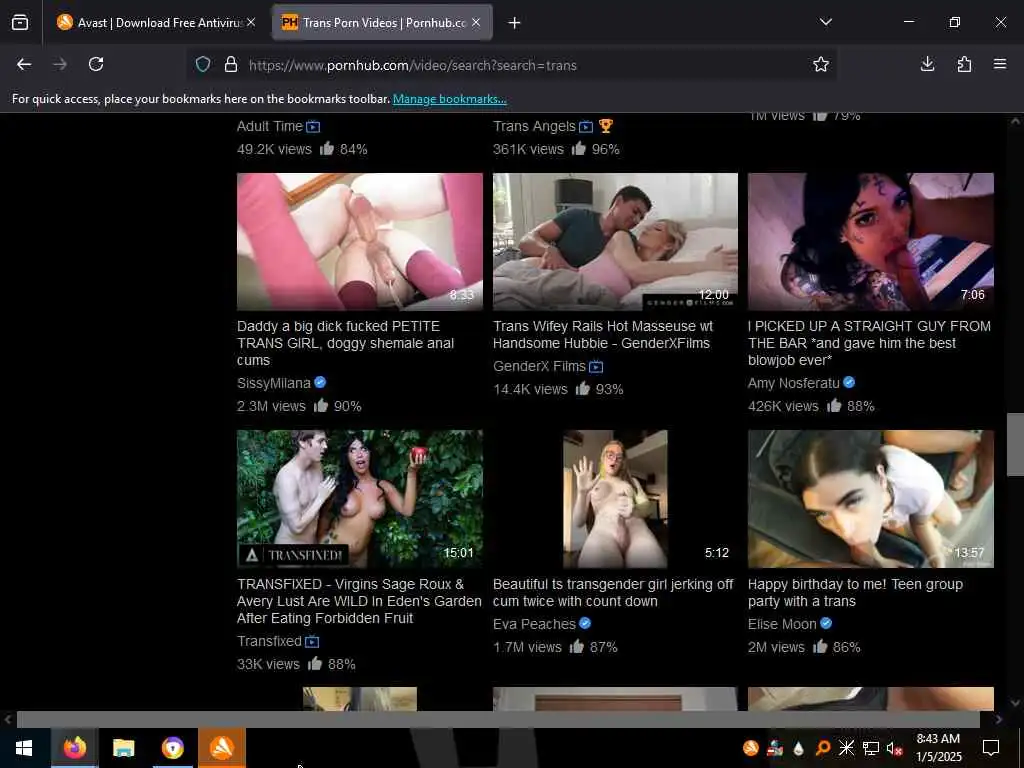Viewport: 1024px width, 768px height.
Task: Click the verified badge beside Amy Nosferatu
Action: (849, 383)
